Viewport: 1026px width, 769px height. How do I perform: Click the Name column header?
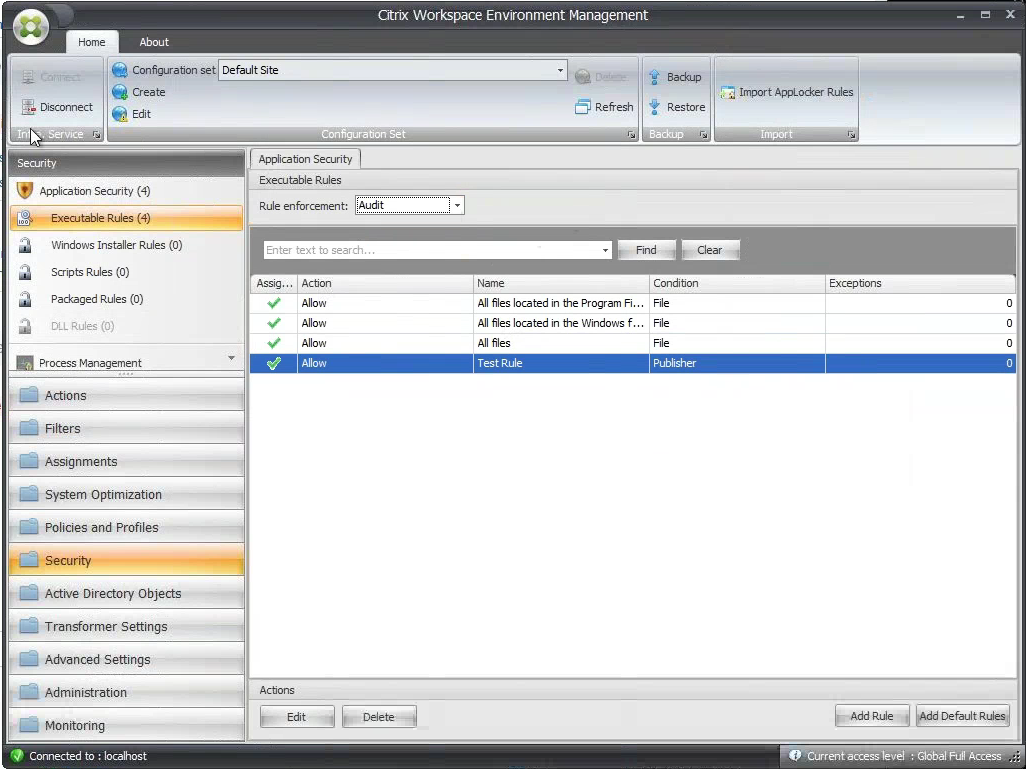pyautogui.click(x=561, y=283)
